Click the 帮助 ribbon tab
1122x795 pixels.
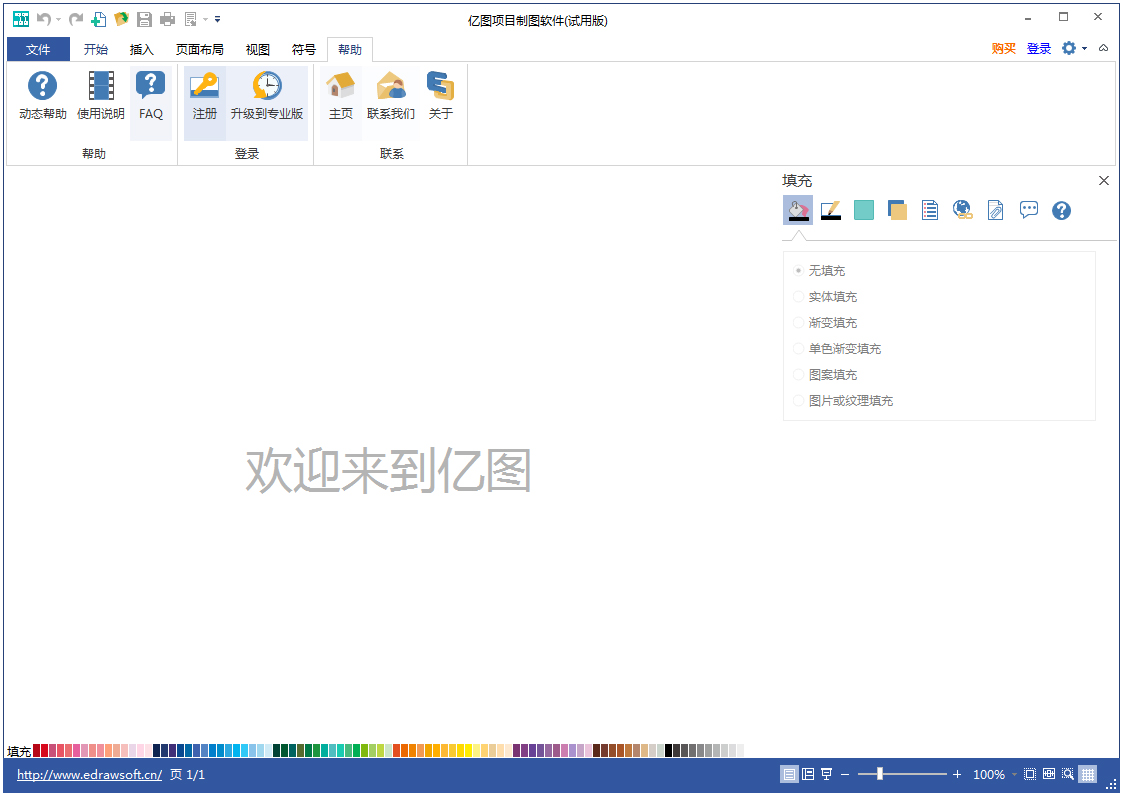click(x=350, y=49)
